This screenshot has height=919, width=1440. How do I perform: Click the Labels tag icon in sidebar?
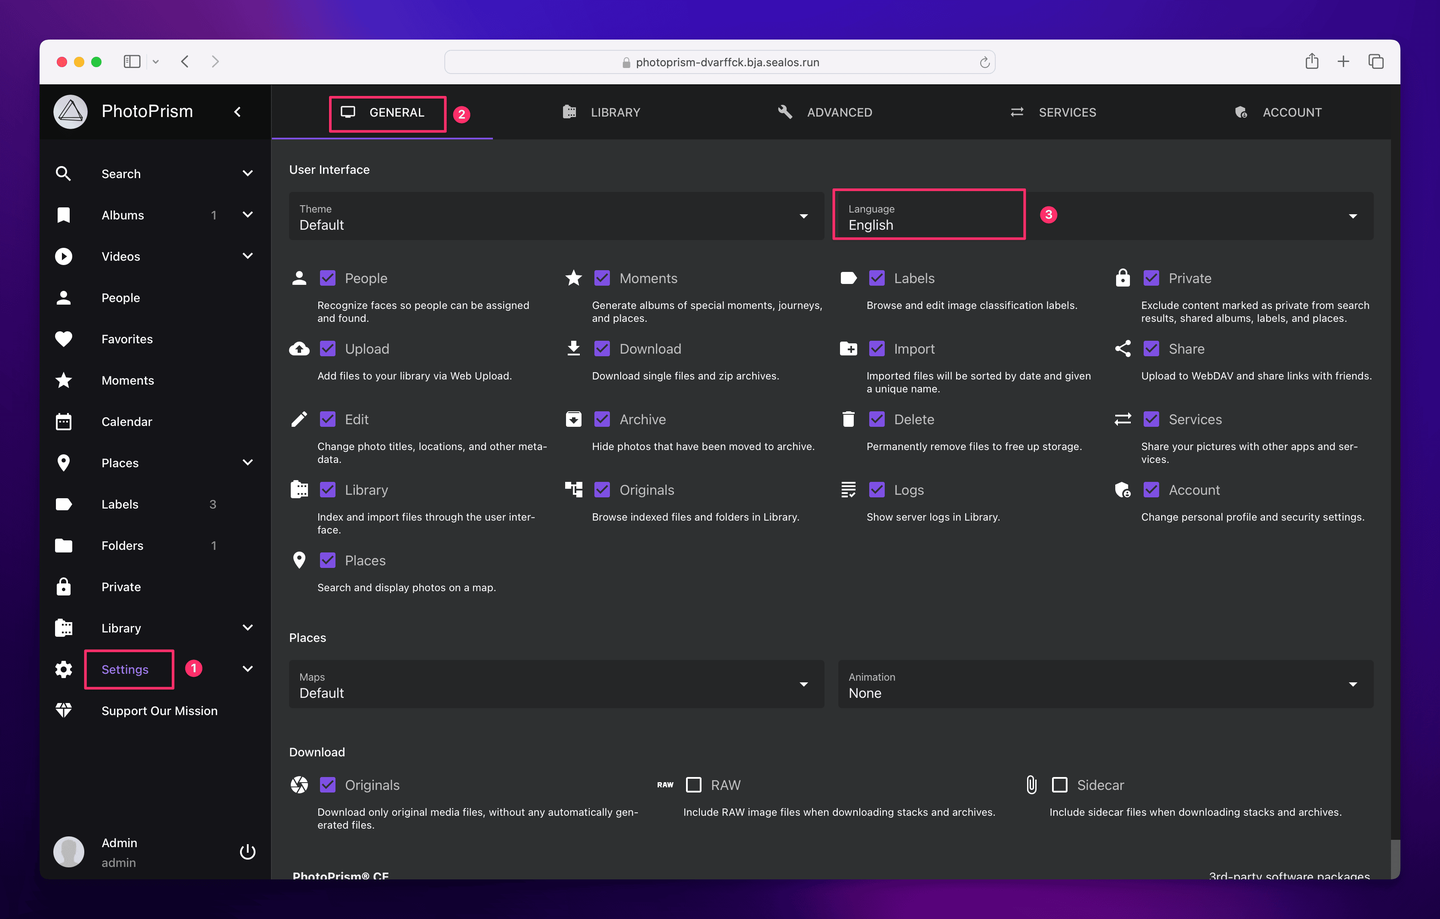click(x=64, y=505)
